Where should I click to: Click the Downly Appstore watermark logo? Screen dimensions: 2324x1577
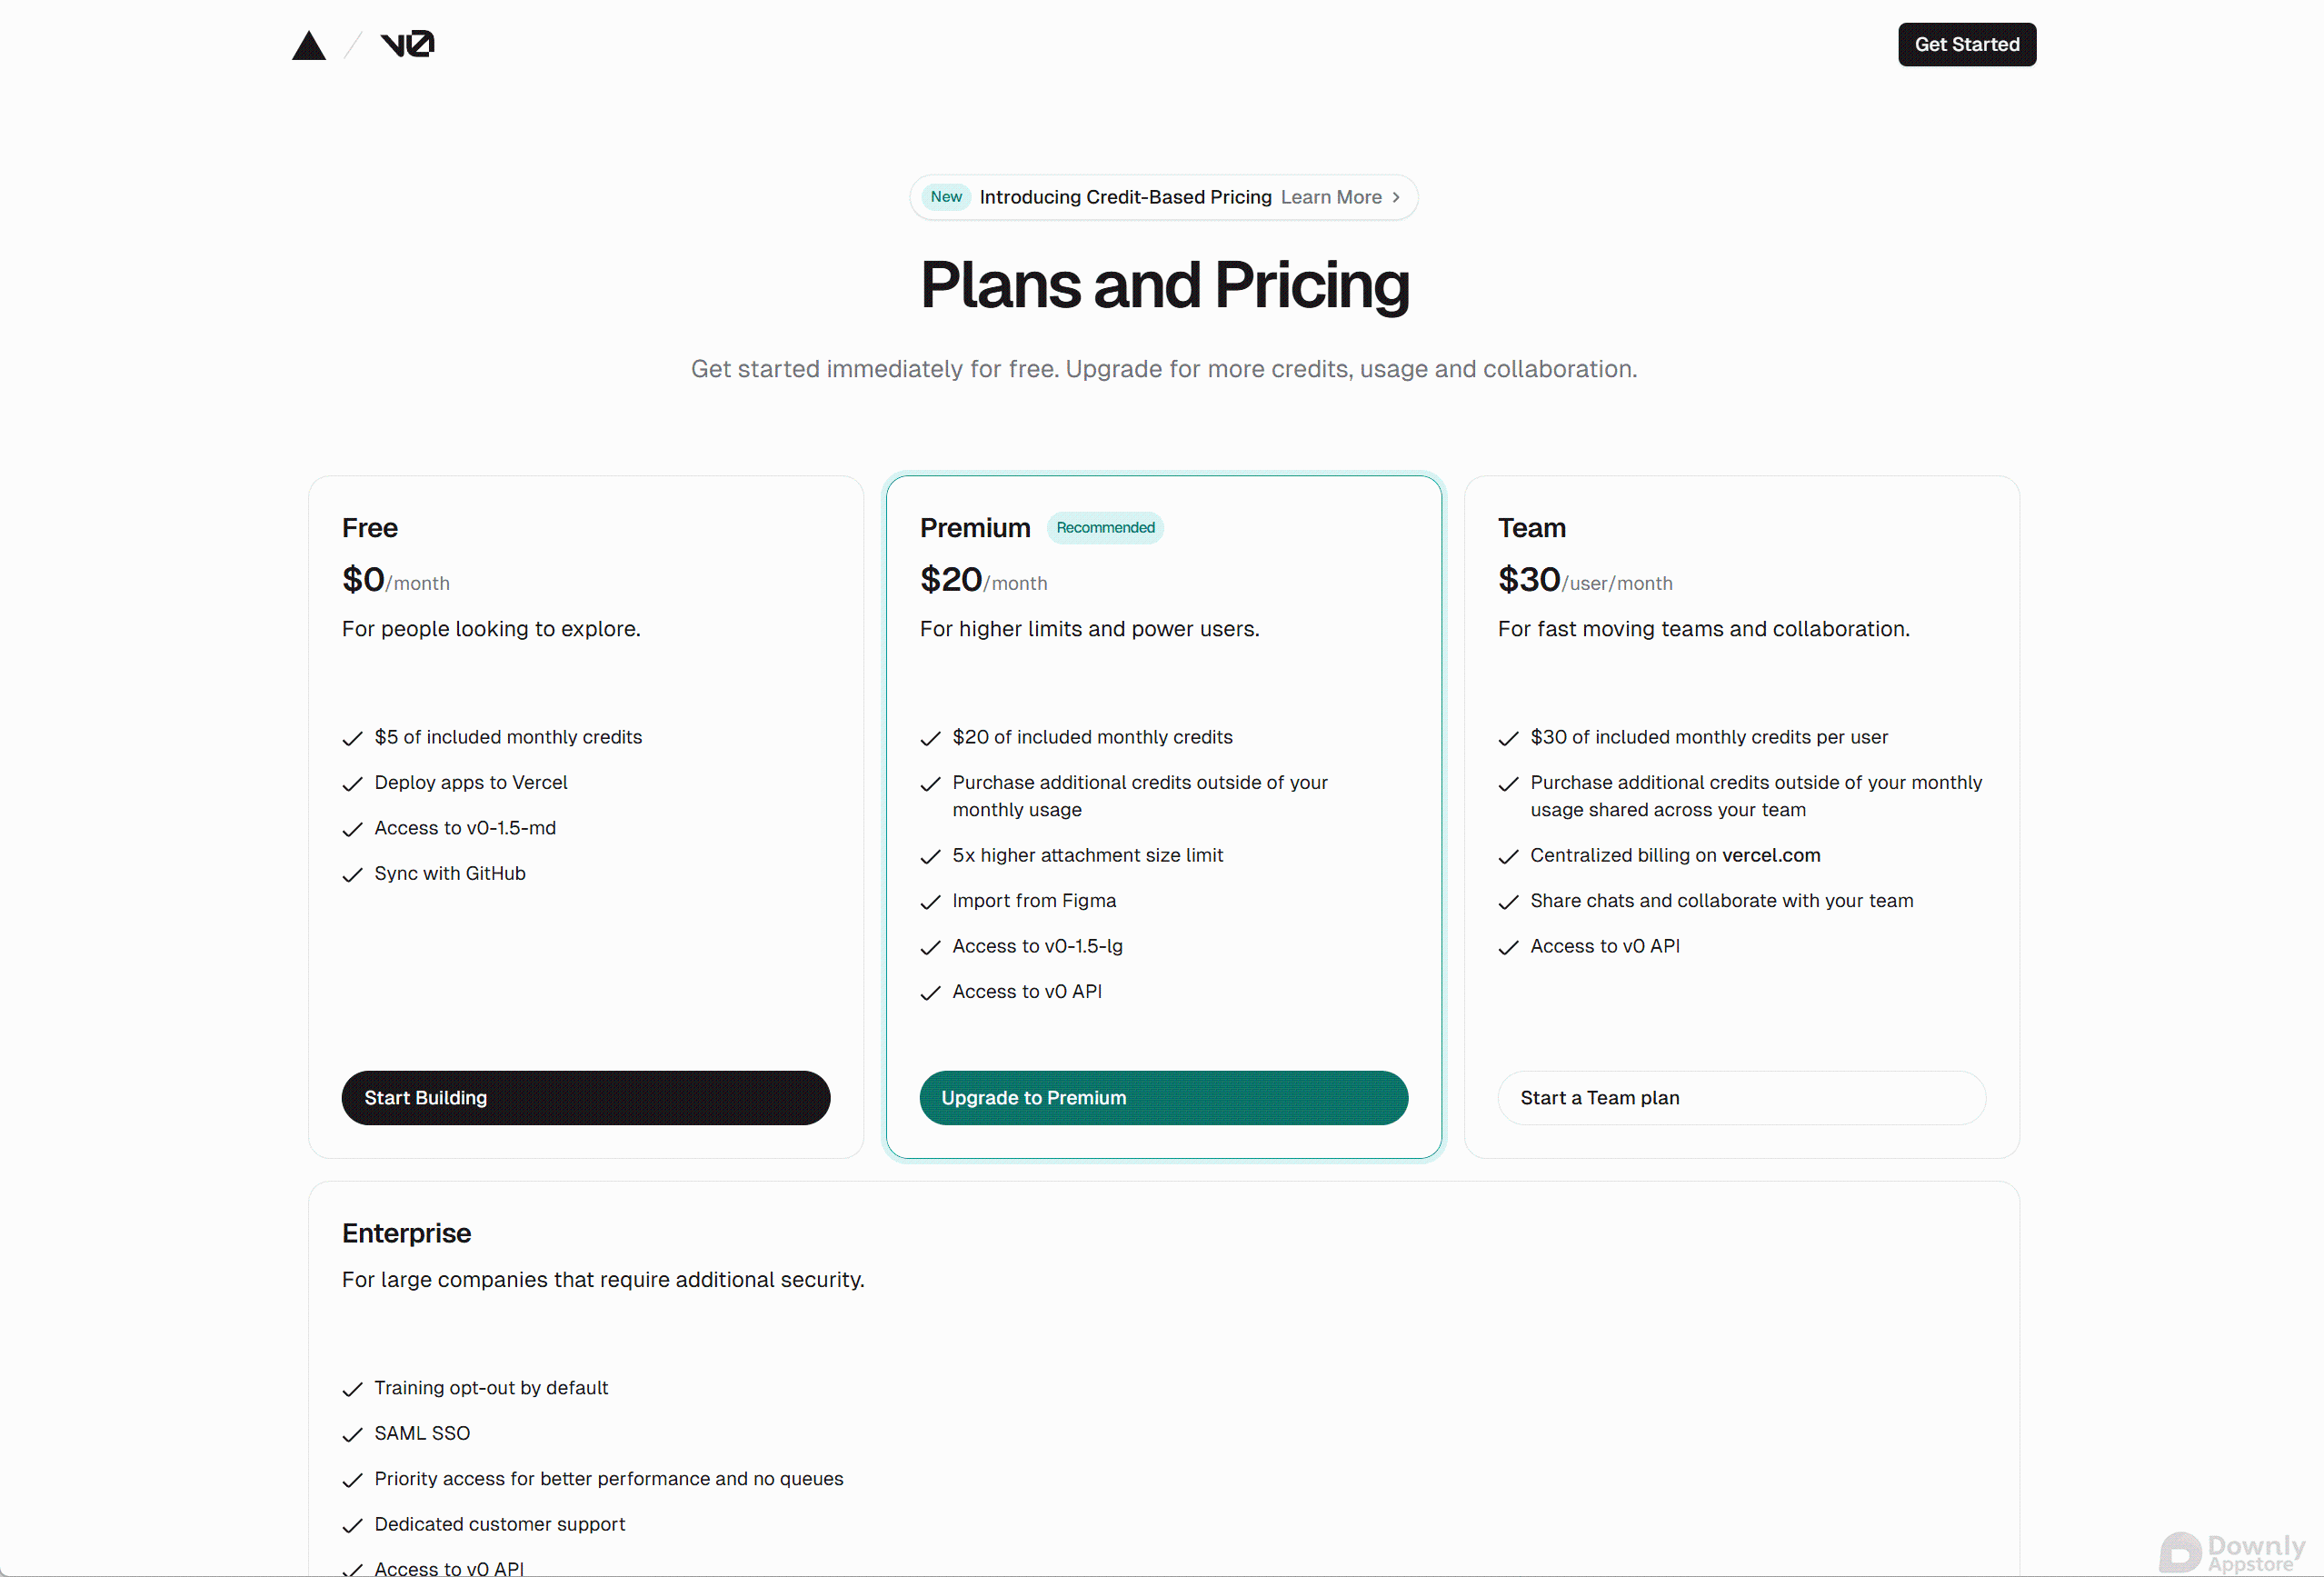[x=2232, y=1553]
